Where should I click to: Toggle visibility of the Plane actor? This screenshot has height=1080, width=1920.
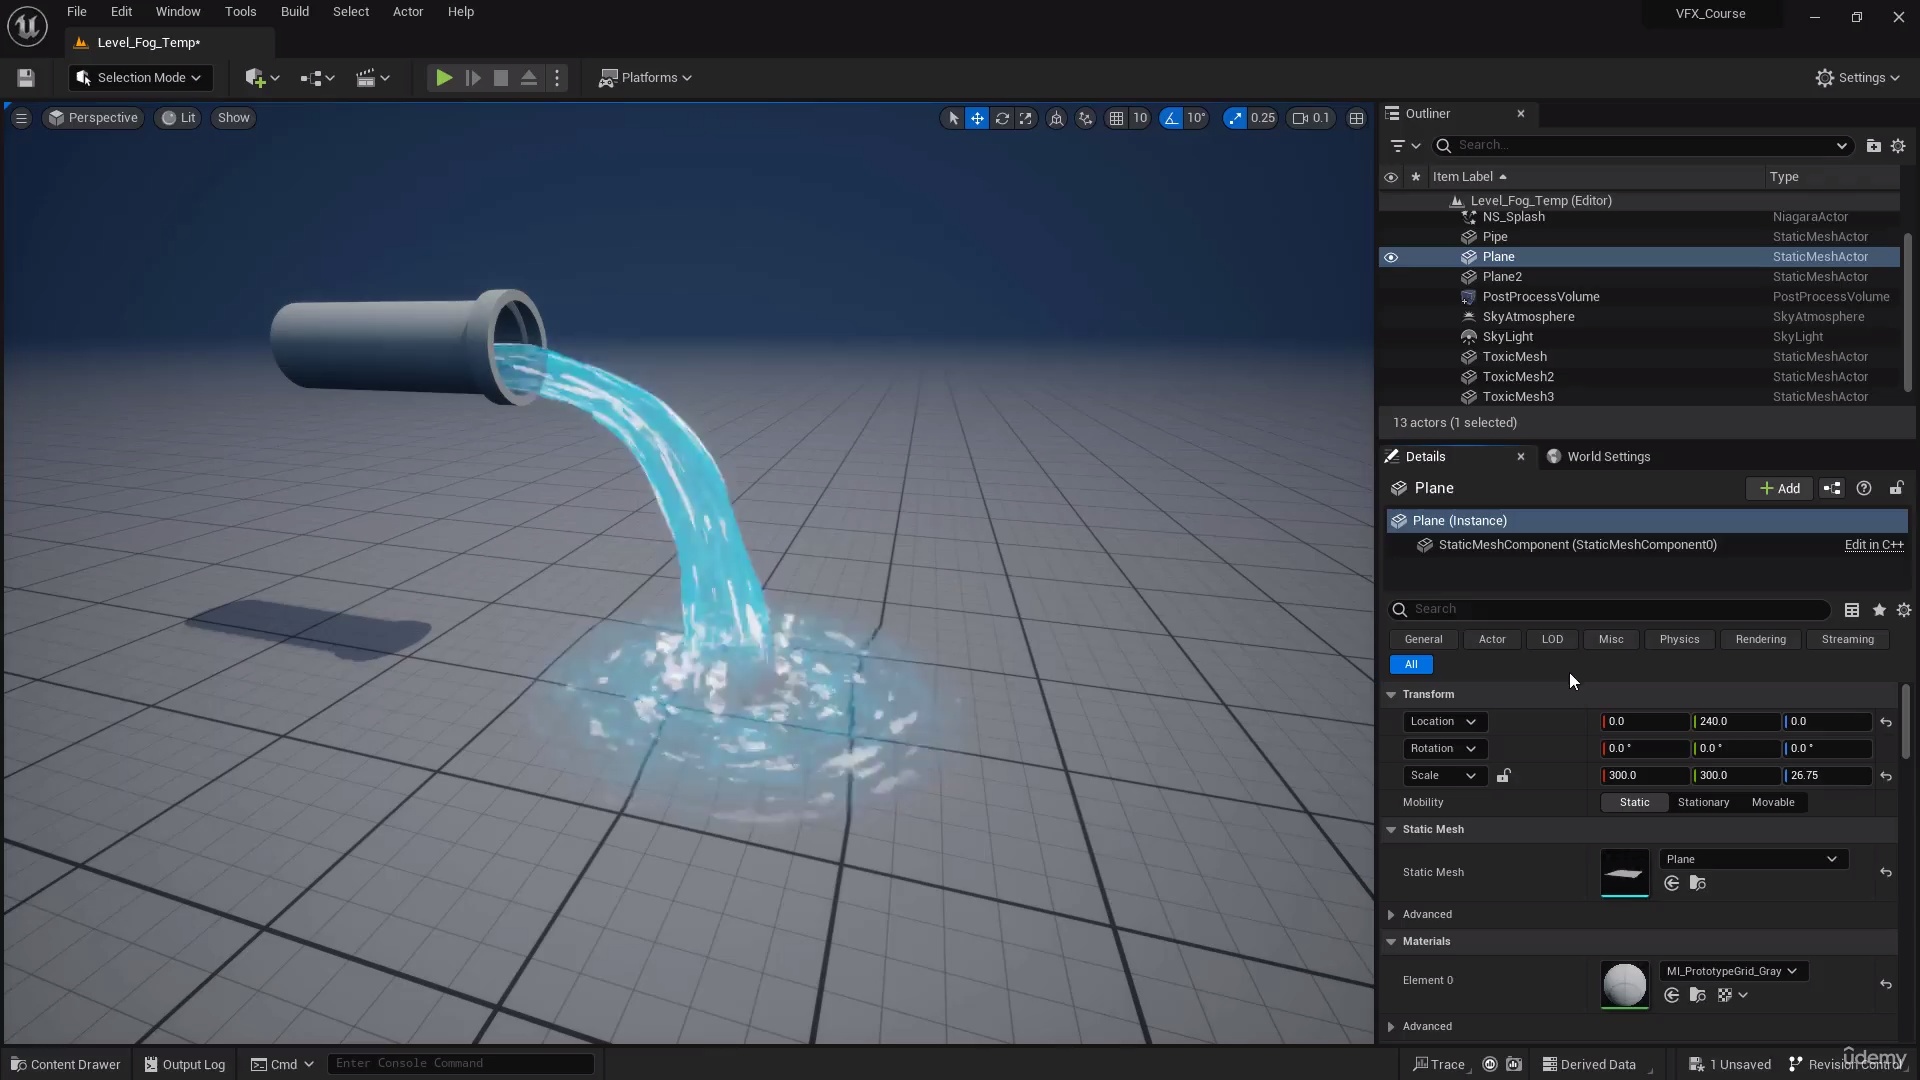point(1391,257)
